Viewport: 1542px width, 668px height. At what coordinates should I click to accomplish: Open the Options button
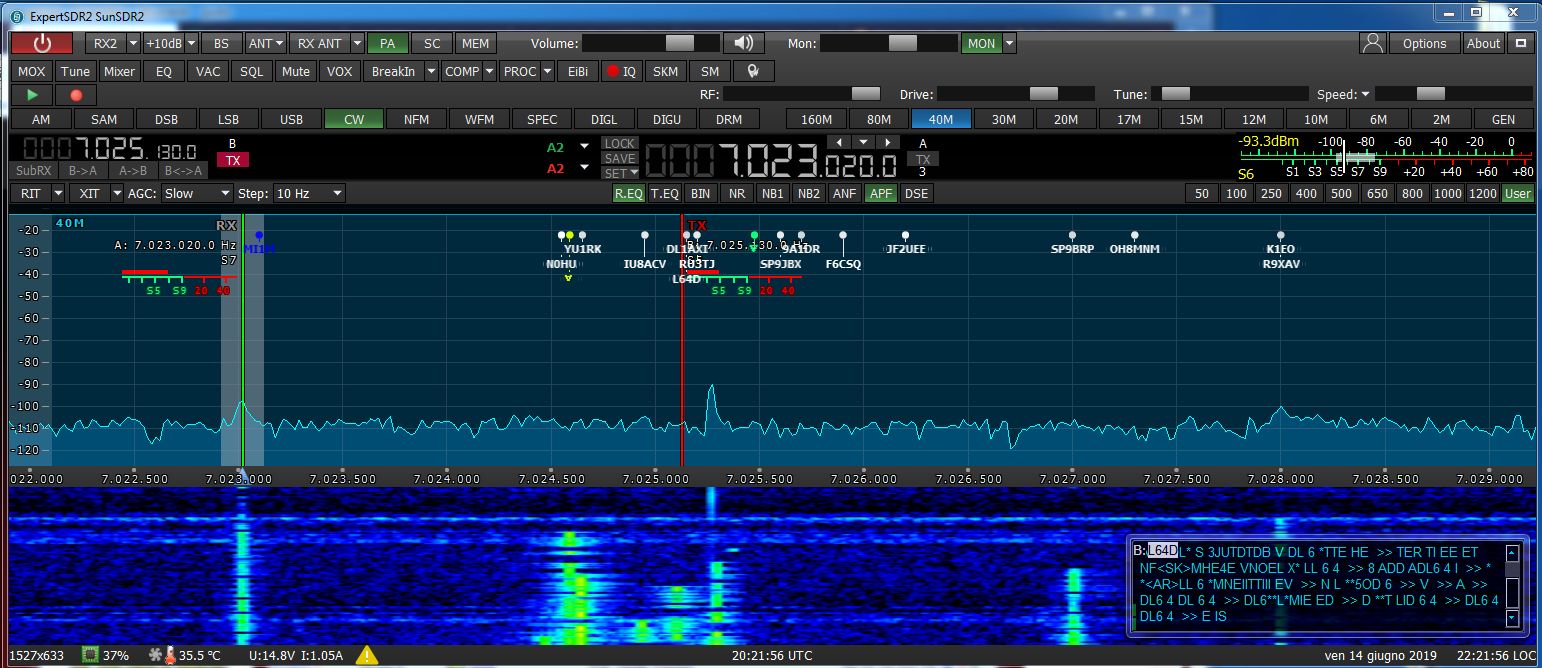[1424, 43]
